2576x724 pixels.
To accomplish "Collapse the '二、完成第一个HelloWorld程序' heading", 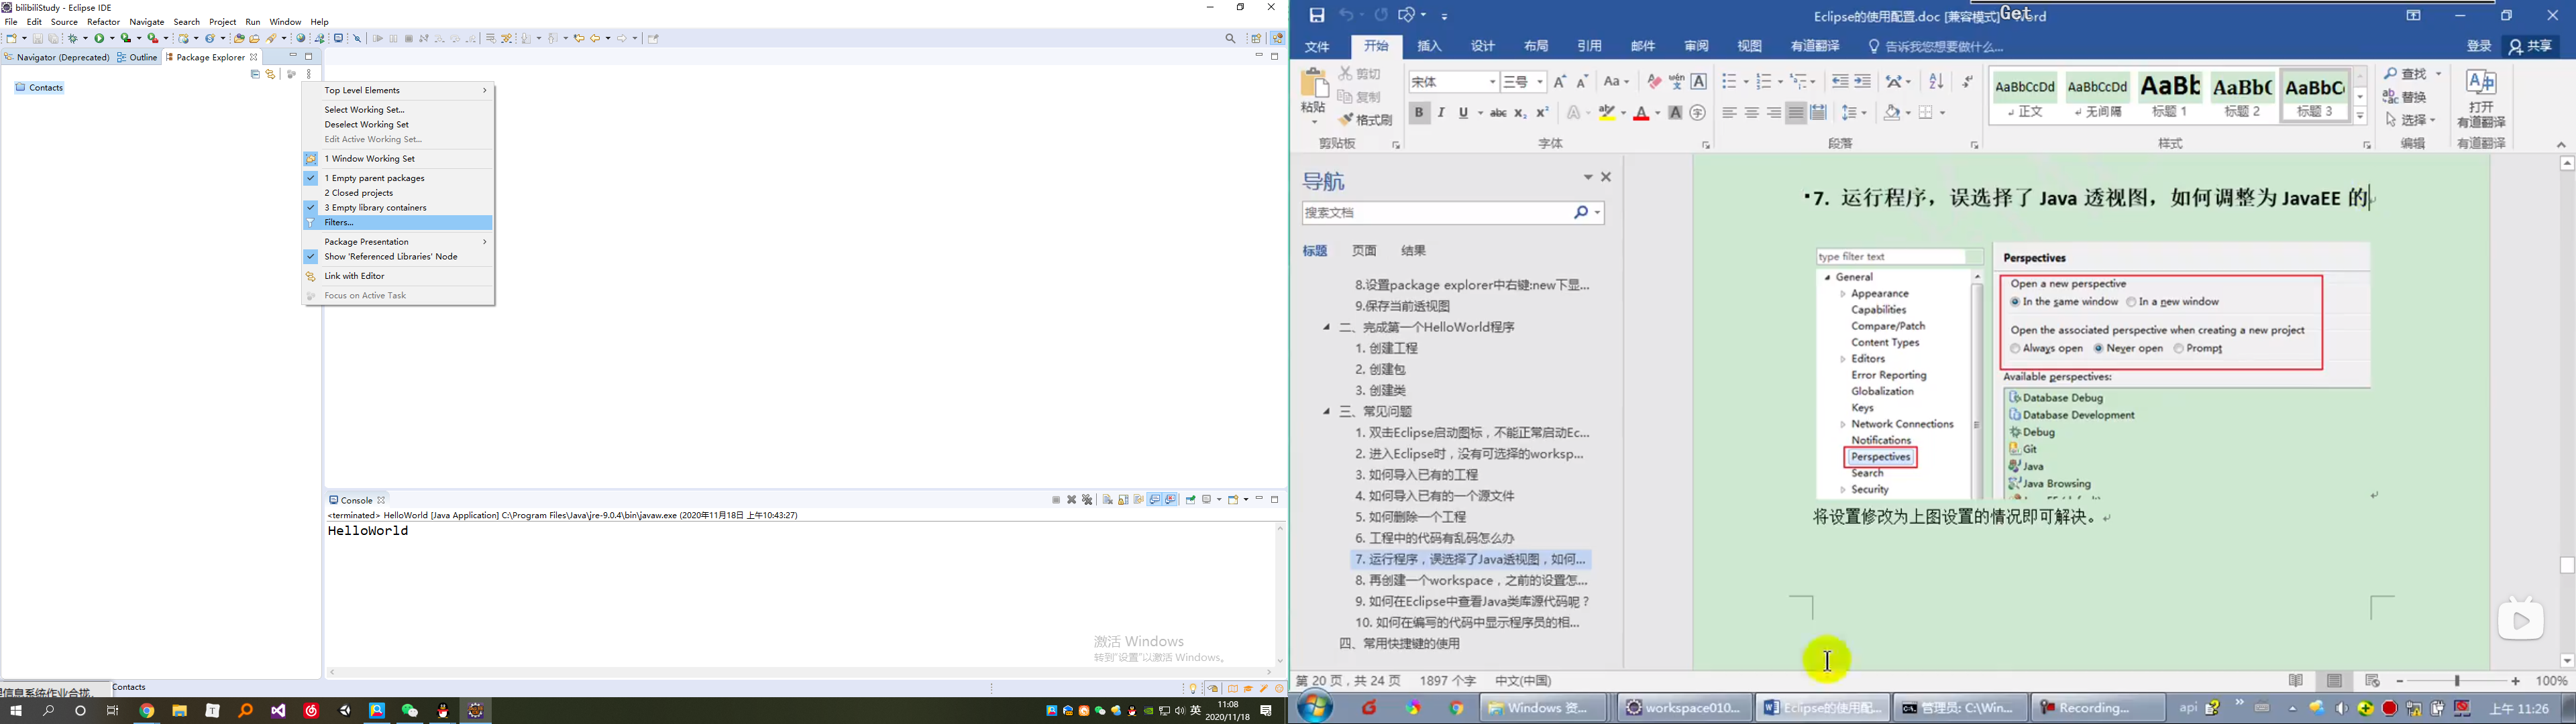I will pos(1326,328).
